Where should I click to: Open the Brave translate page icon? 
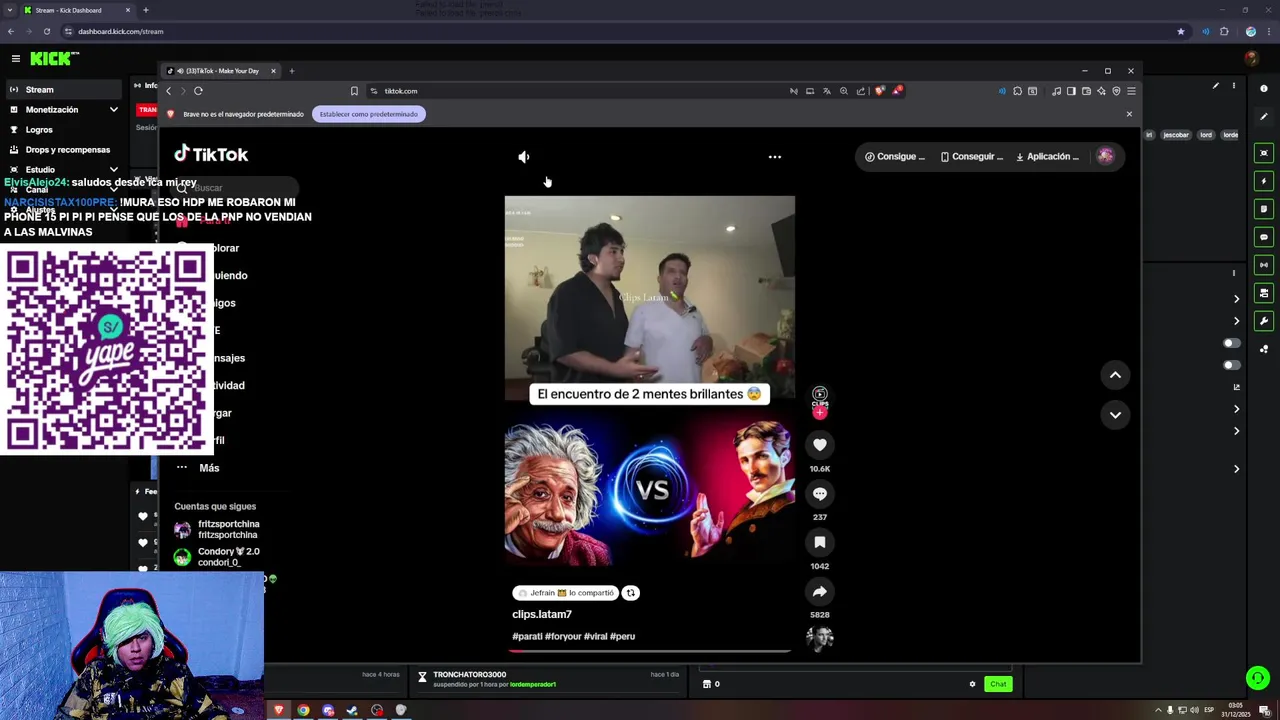coord(827,91)
